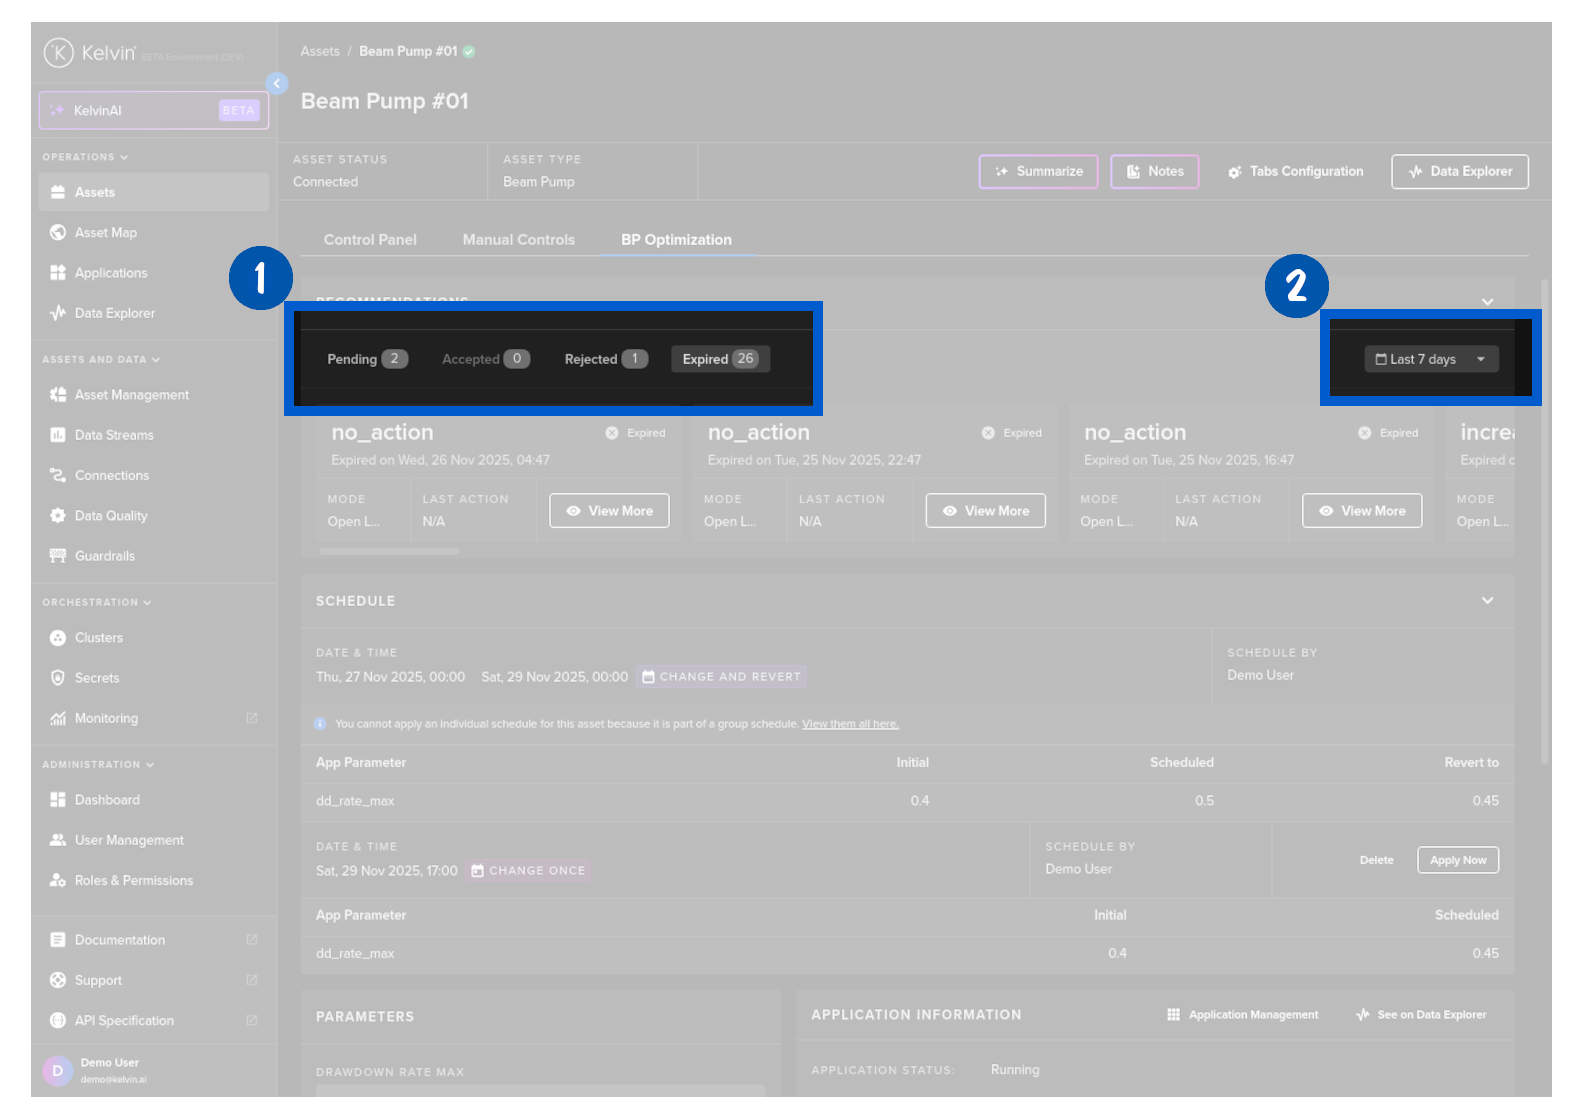This screenshot has height=1120, width=1584.
Task: Open the Last 7 days dropdown
Action: (1430, 359)
